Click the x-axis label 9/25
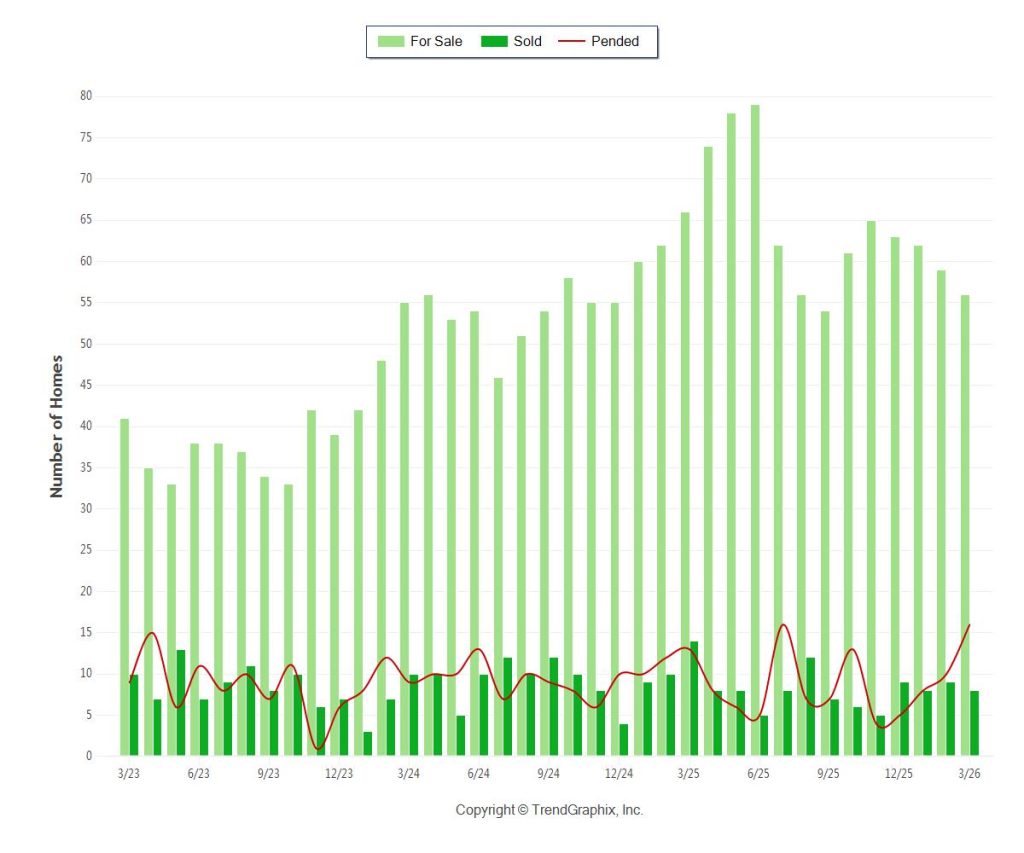The width and height of the screenshot is (1024, 853). tap(828, 773)
